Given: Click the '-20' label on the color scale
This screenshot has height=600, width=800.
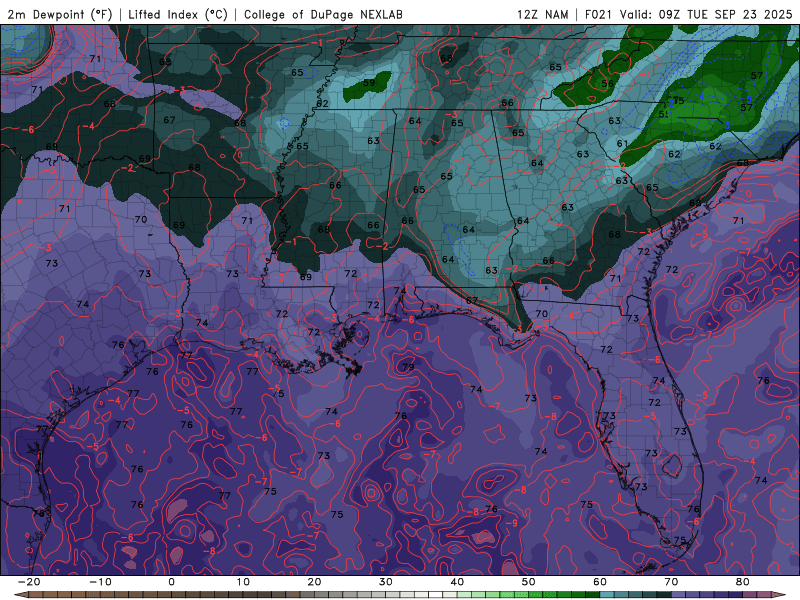Looking at the screenshot, I should [x=29, y=582].
